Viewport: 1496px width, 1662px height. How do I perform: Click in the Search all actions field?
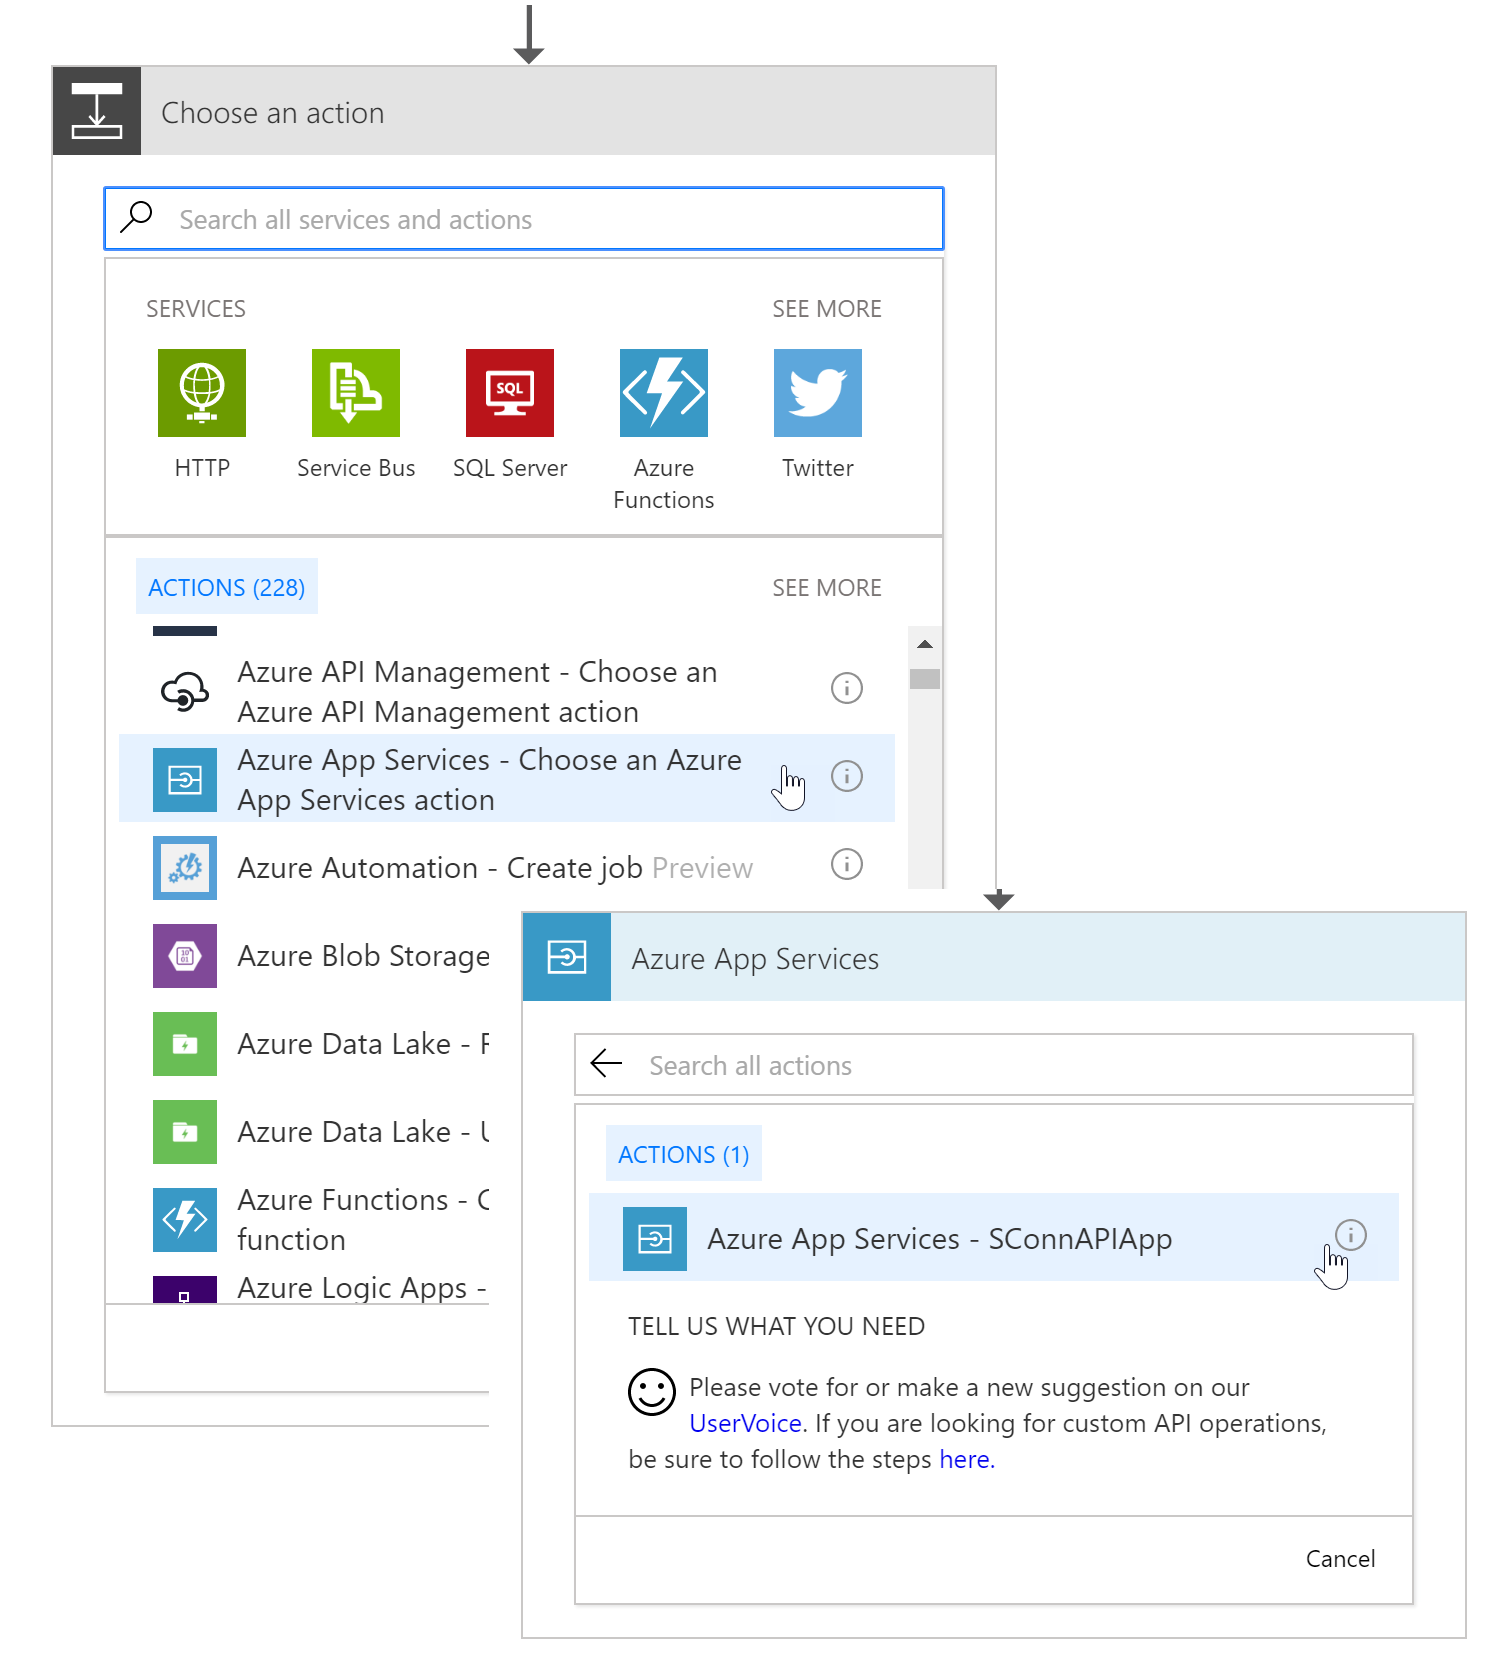(994, 1065)
